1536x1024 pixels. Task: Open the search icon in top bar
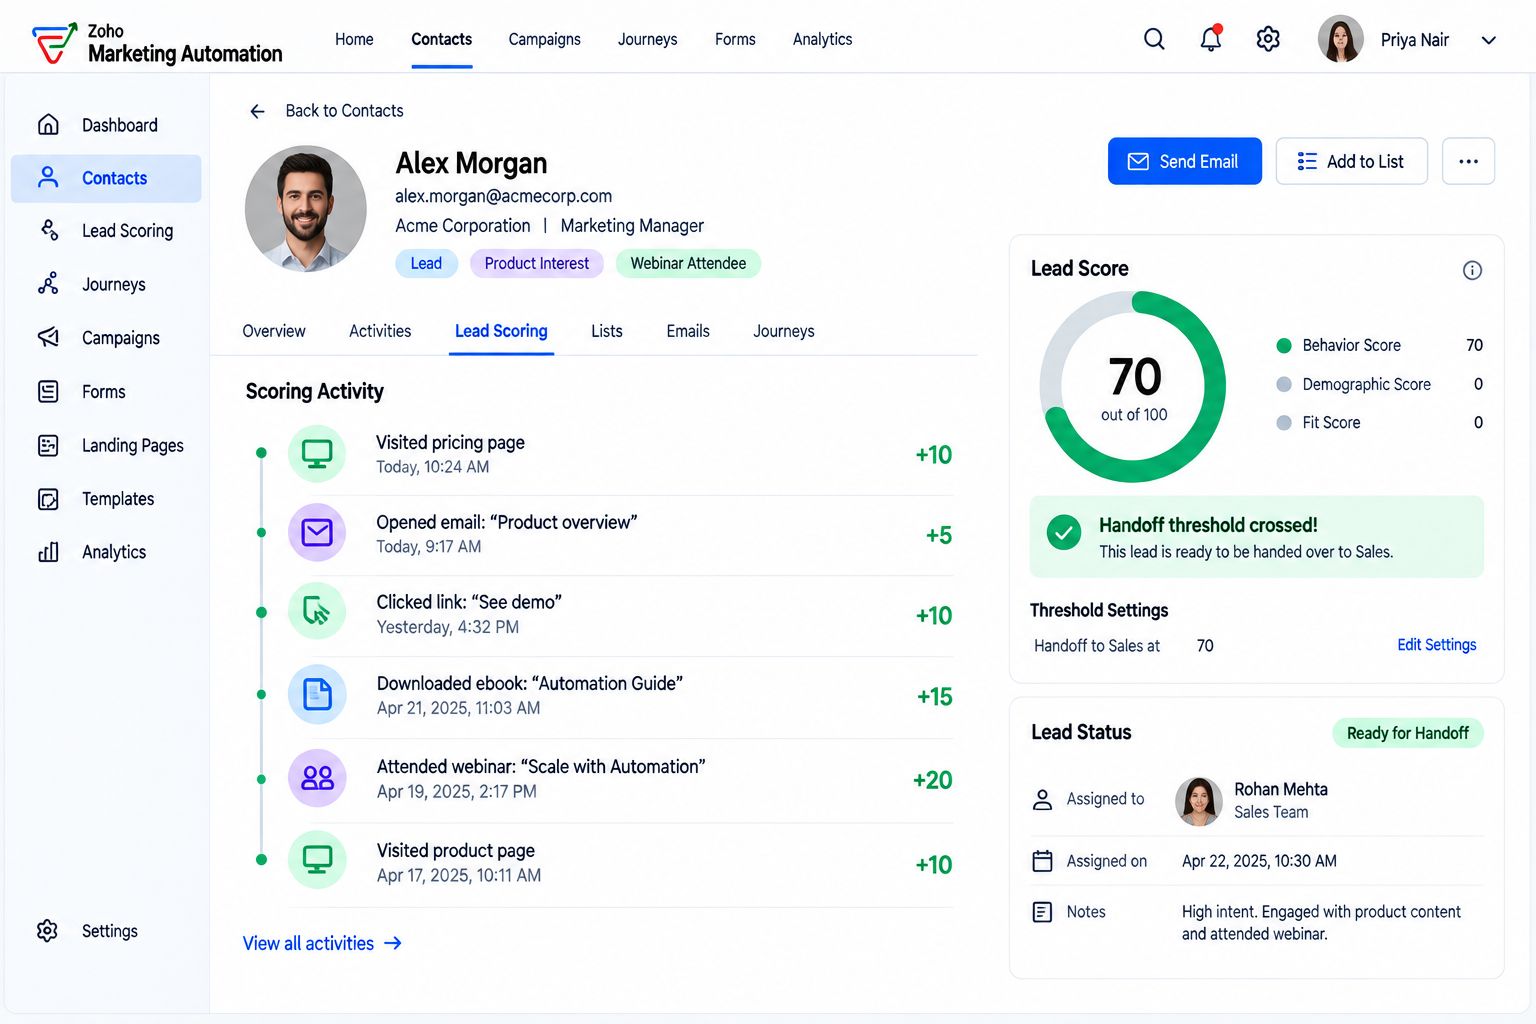1154,39
